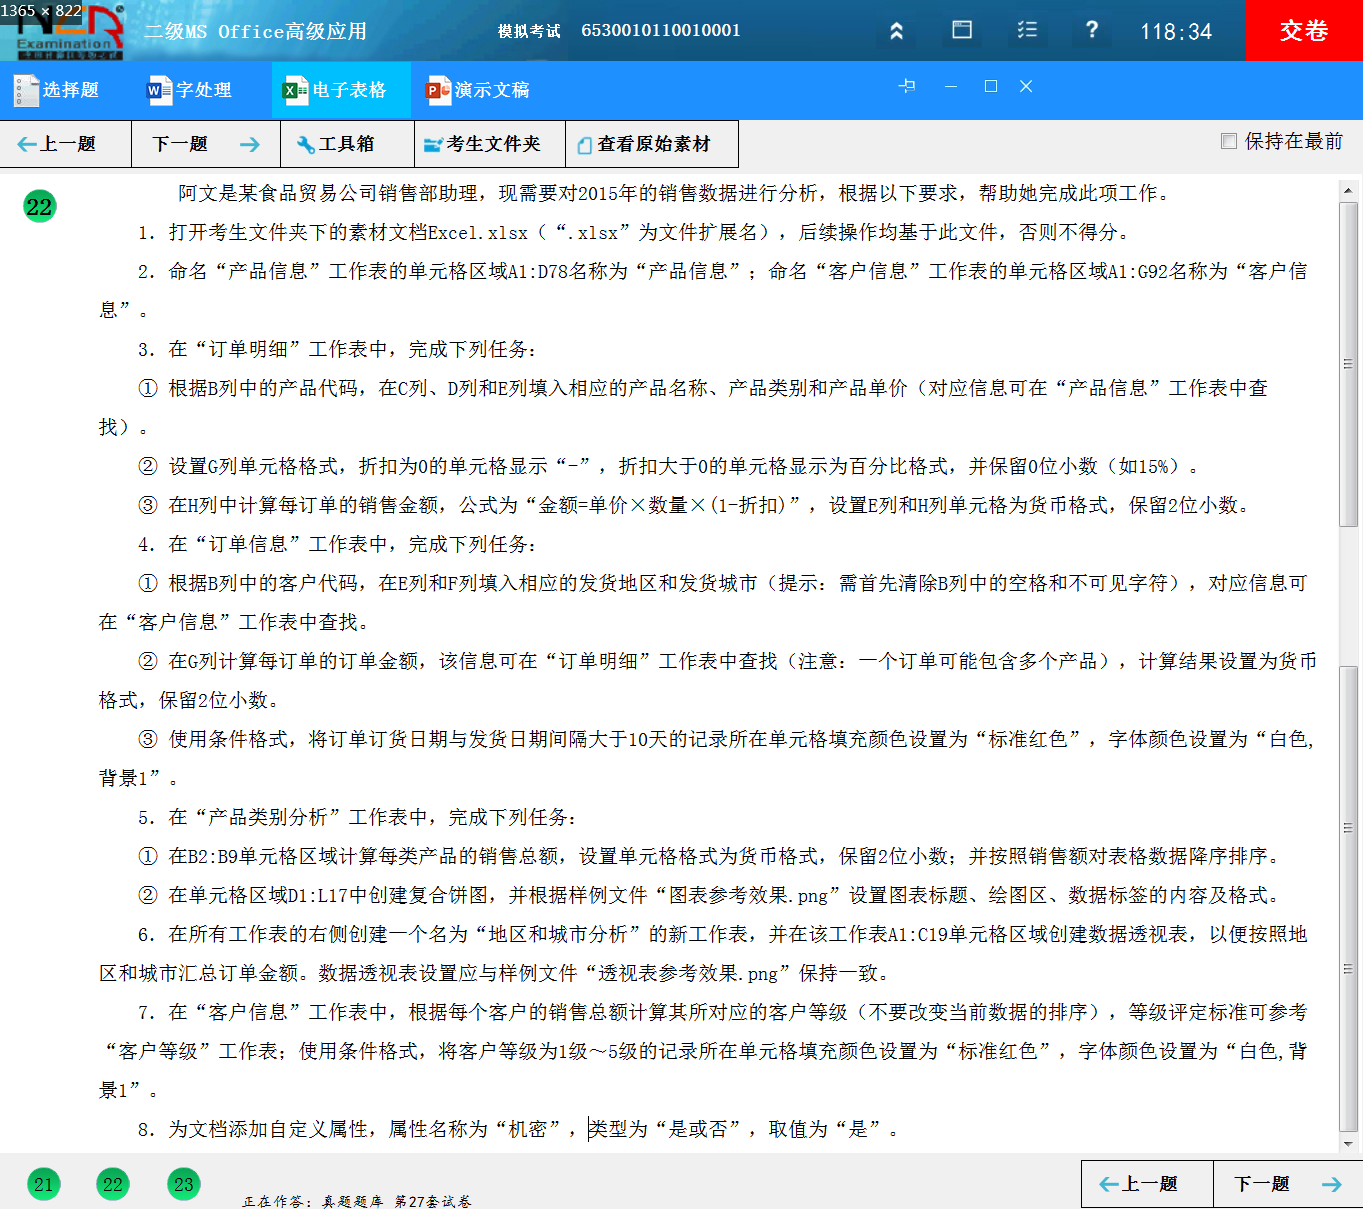
Task: Switch to the 选择题 tab
Action: coord(60,90)
